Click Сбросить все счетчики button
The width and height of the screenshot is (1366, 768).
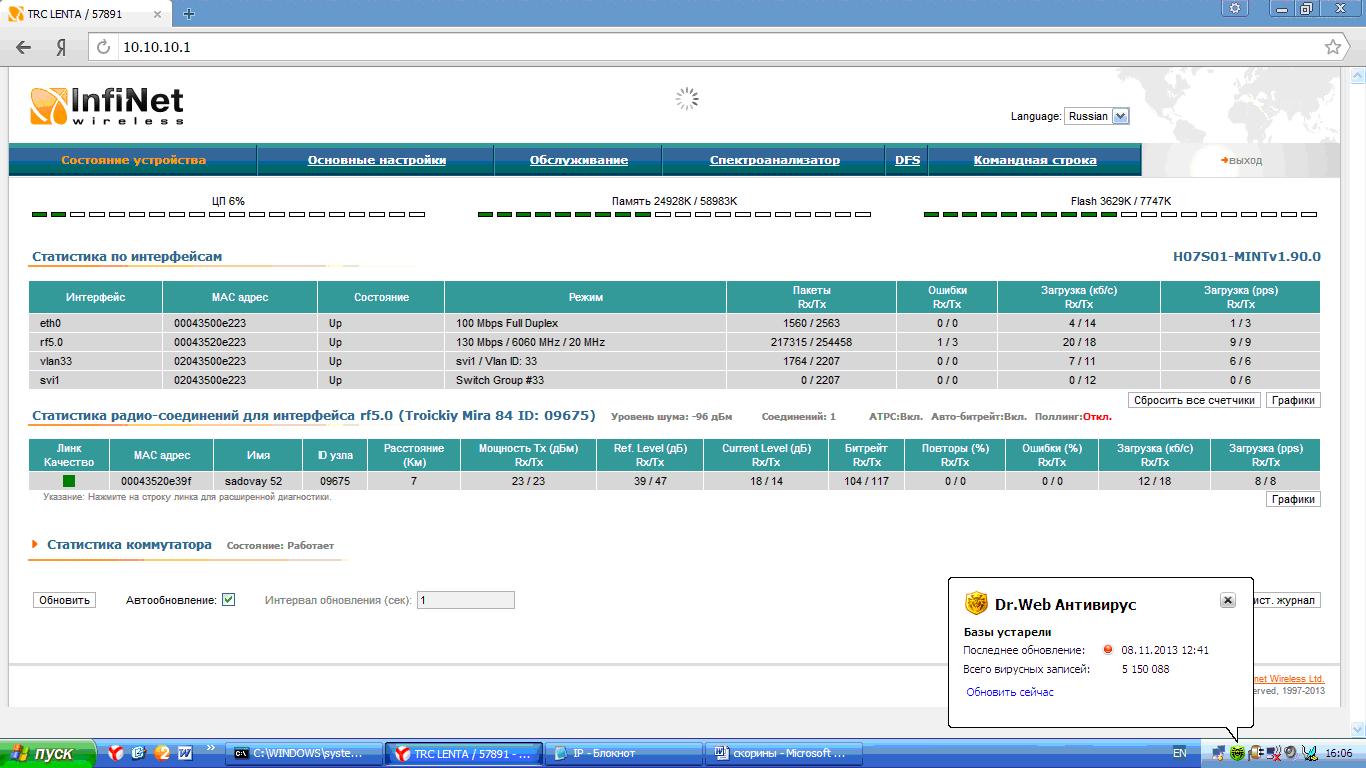point(1194,400)
